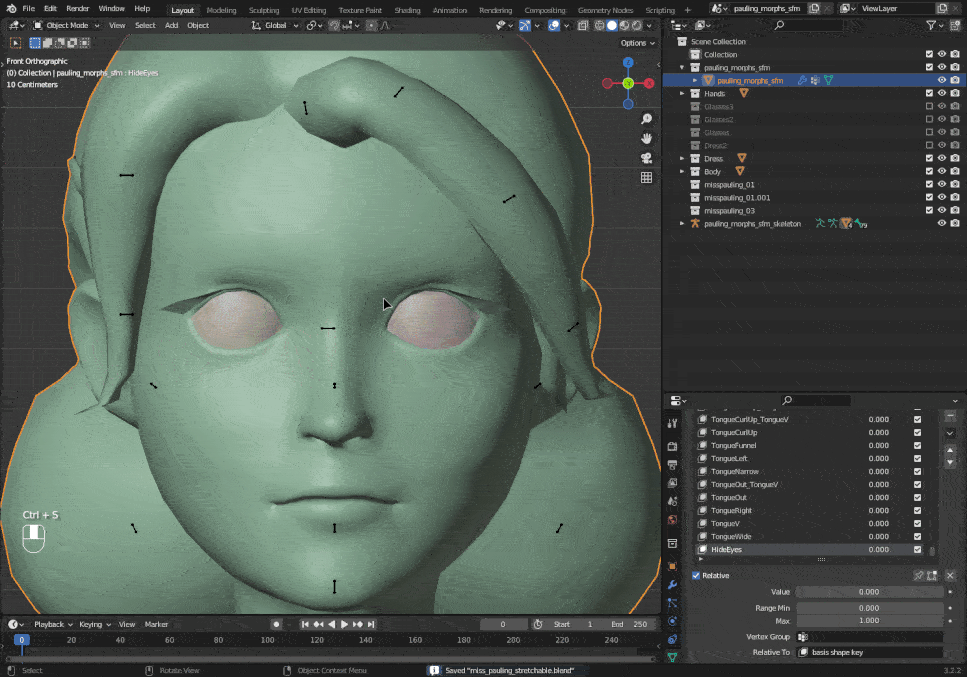This screenshot has width=967, height=677.
Task: Click the zoom magnifier gizmo in viewport
Action: pos(646,118)
